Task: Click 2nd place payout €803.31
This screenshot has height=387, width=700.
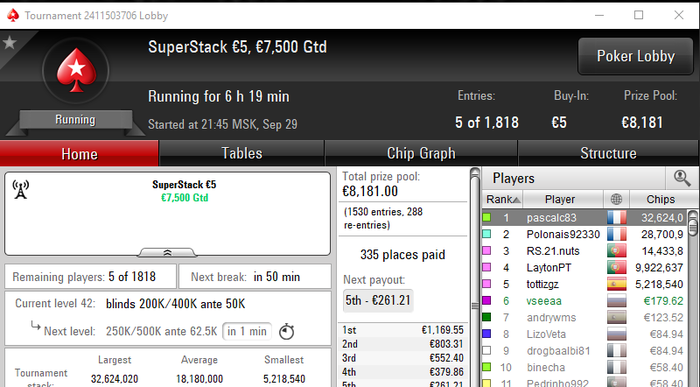Action: [403, 344]
